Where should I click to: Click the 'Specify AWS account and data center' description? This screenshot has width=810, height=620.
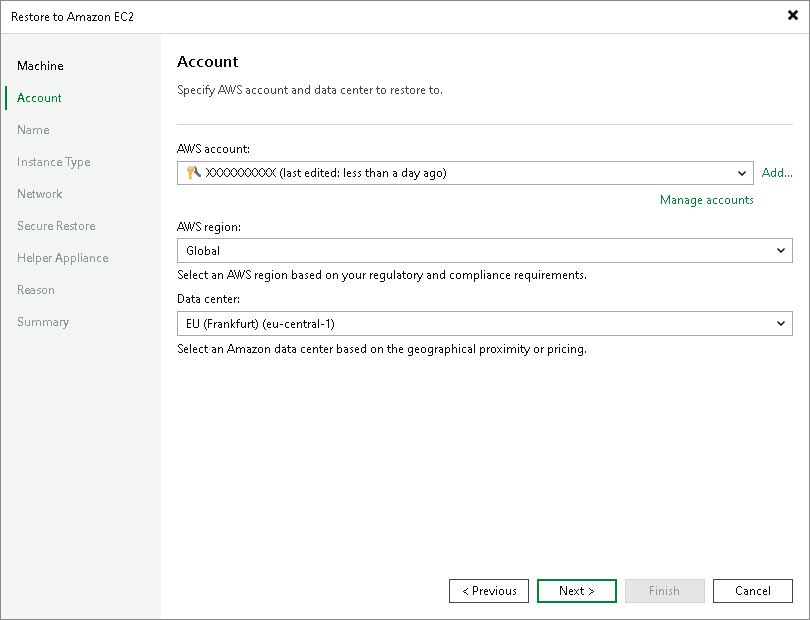[x=310, y=90]
